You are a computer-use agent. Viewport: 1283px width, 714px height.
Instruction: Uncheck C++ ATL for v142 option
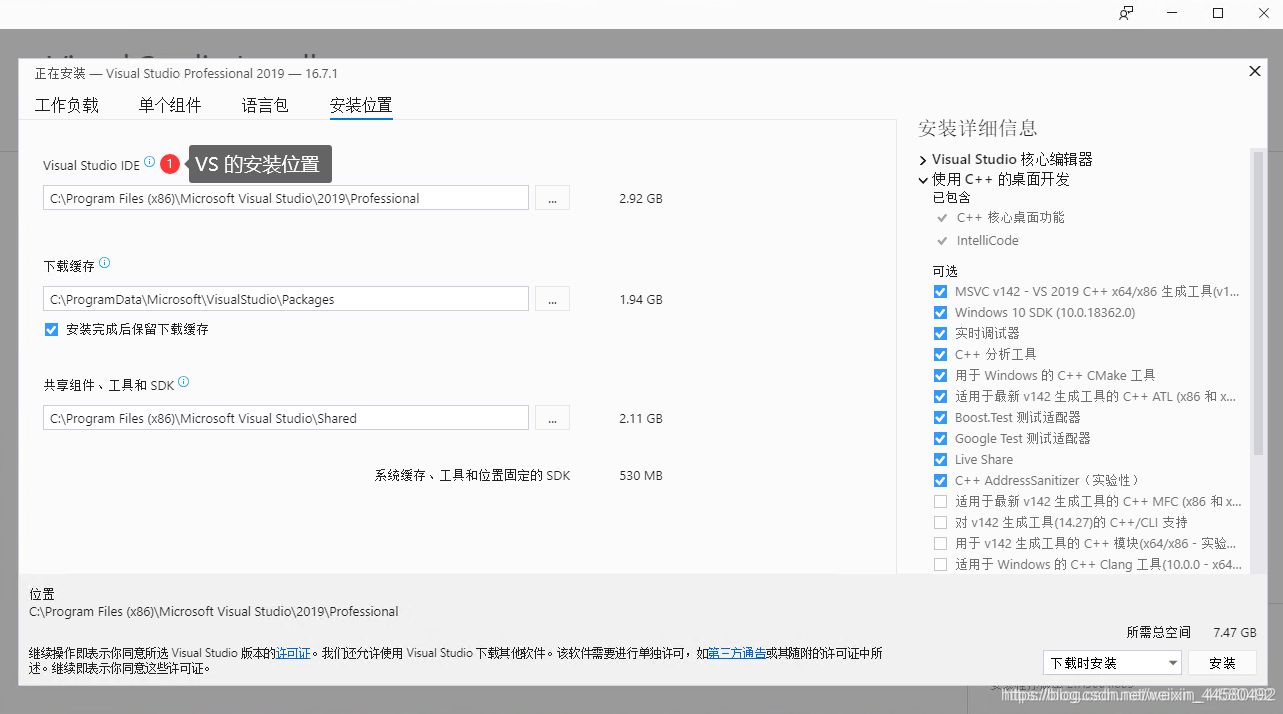point(940,397)
